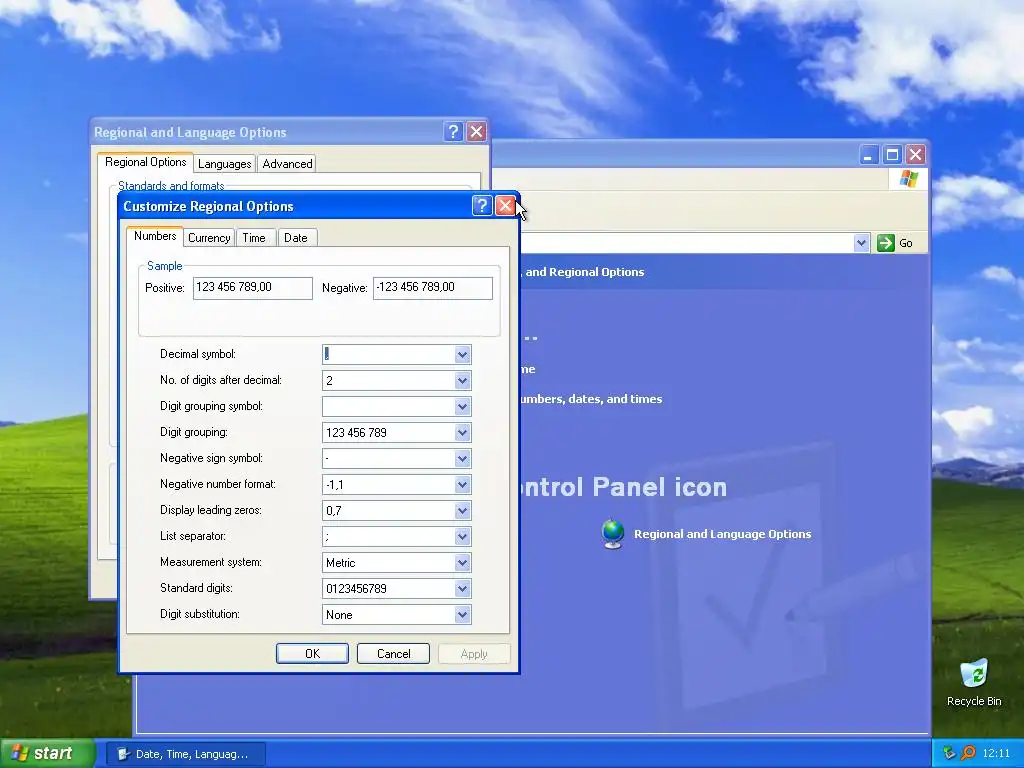Click the 'Negative sign symbol:' label

(212, 458)
